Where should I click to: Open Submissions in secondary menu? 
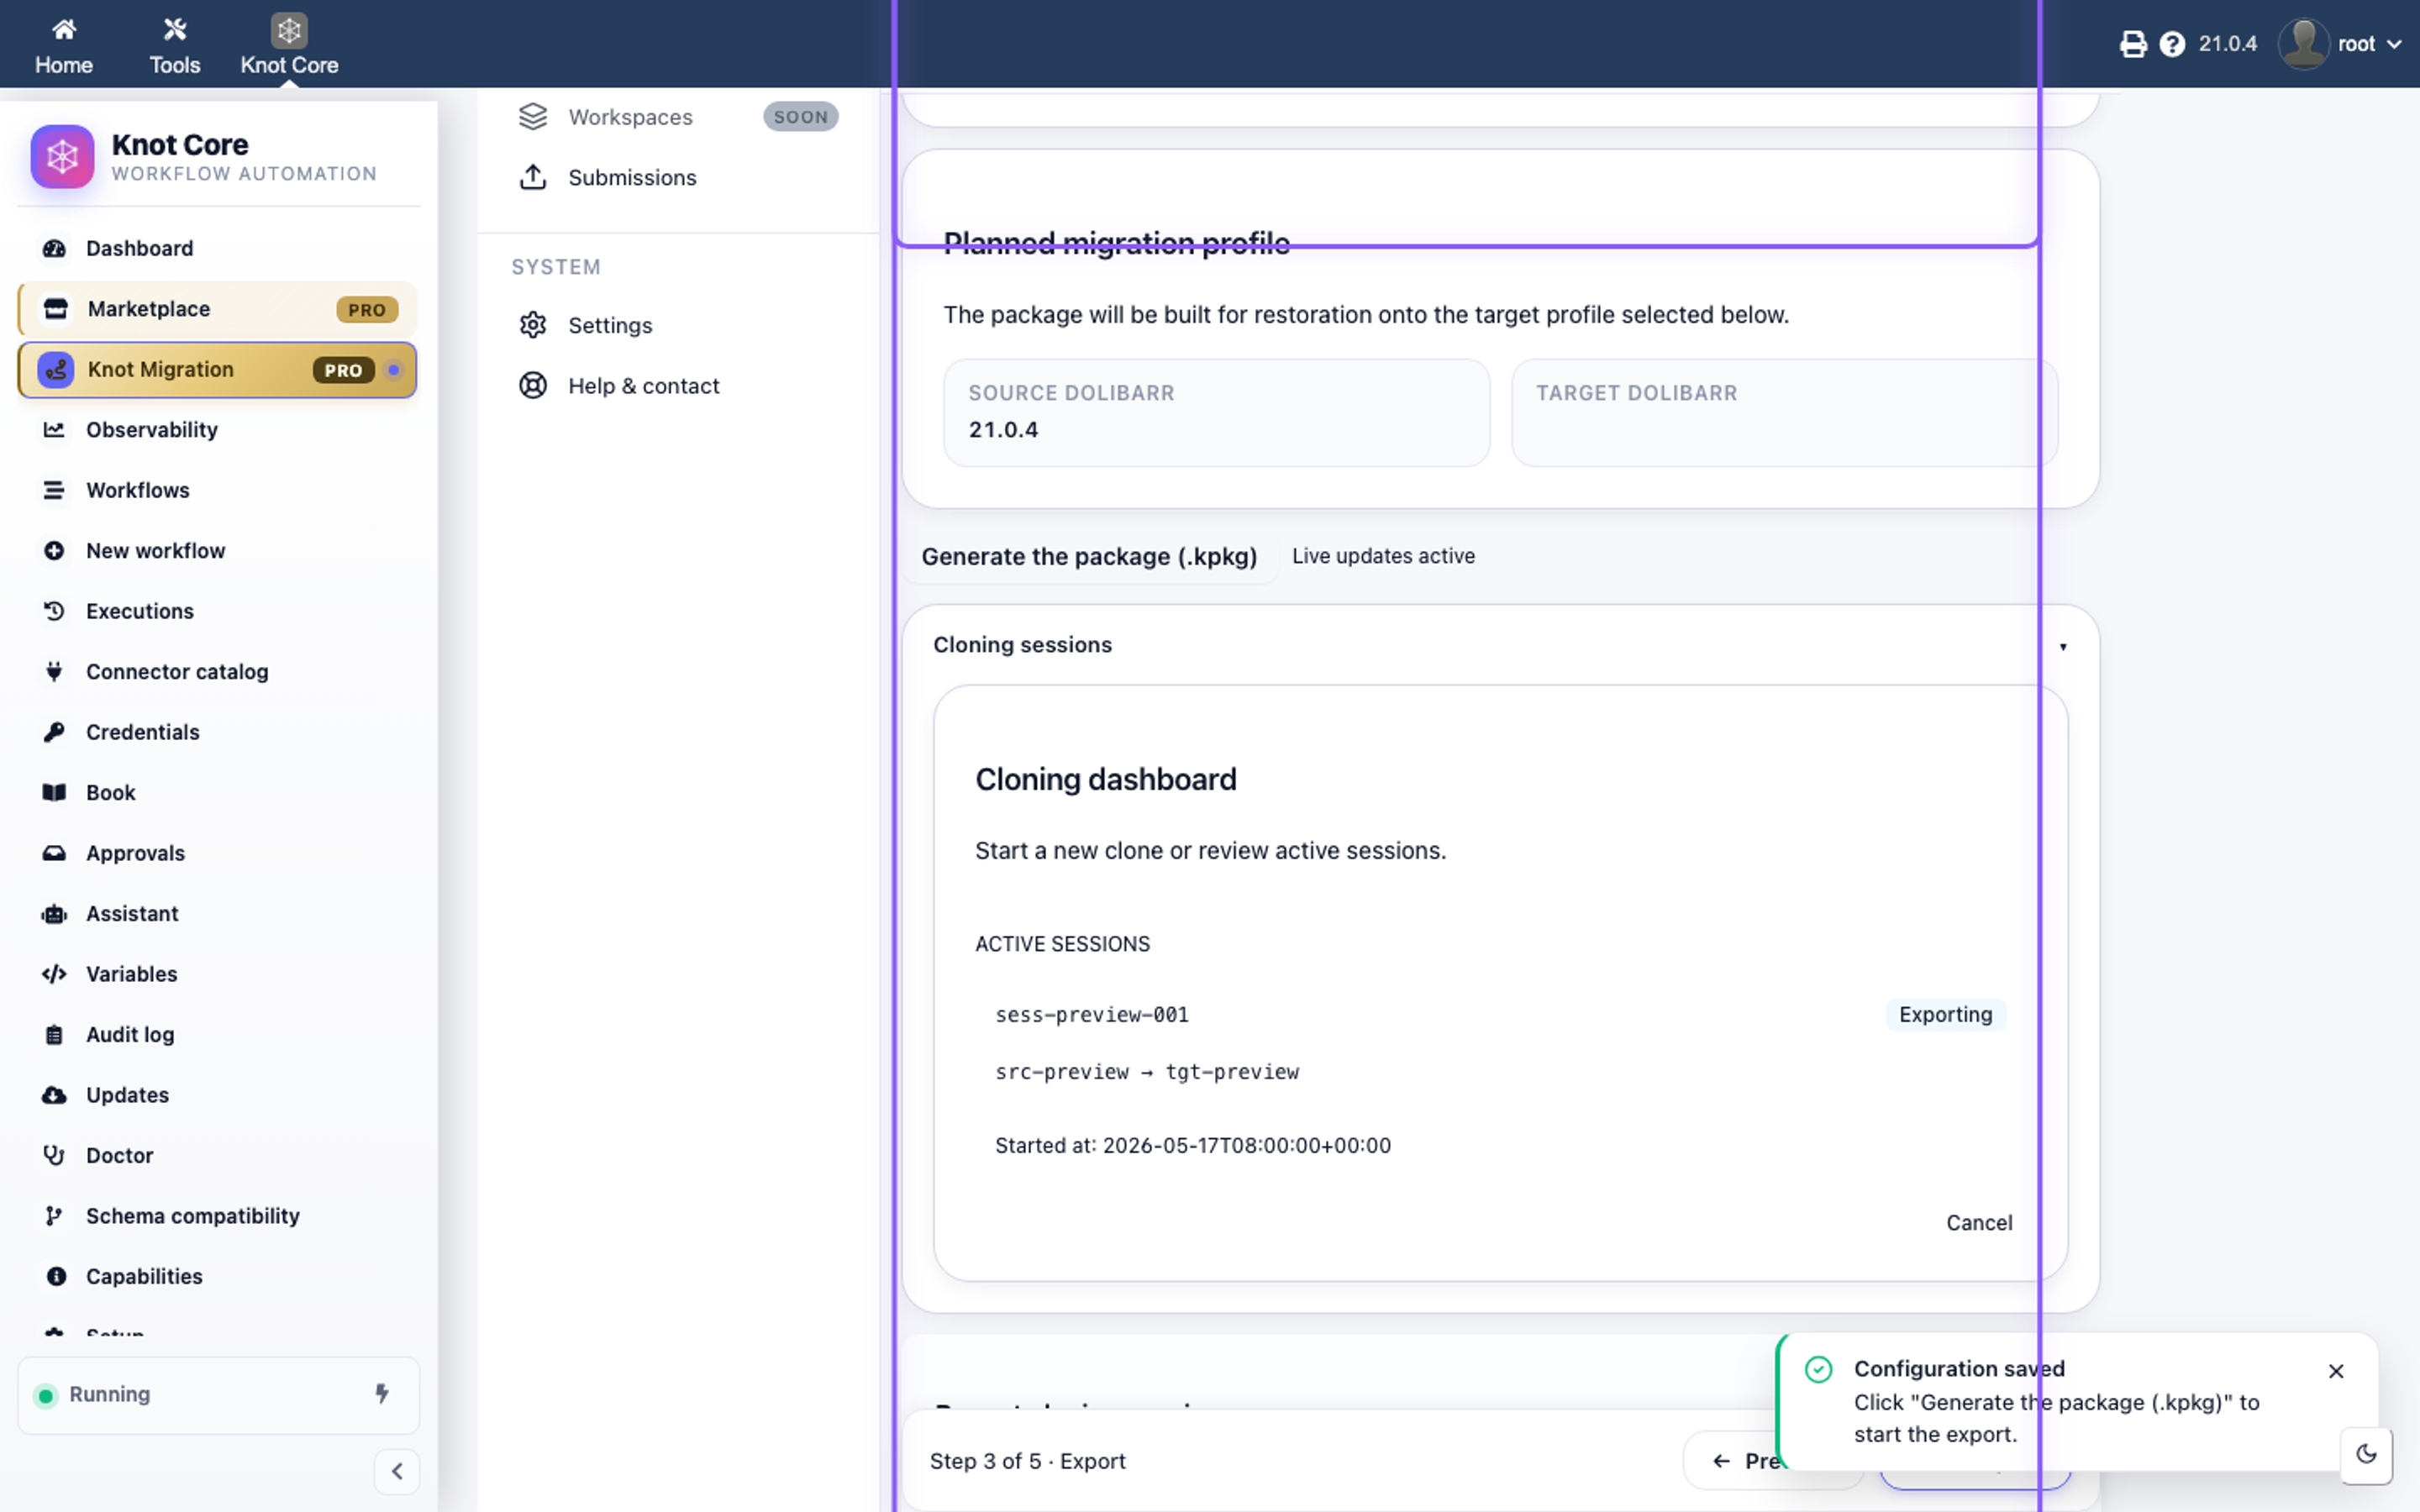(x=678, y=177)
